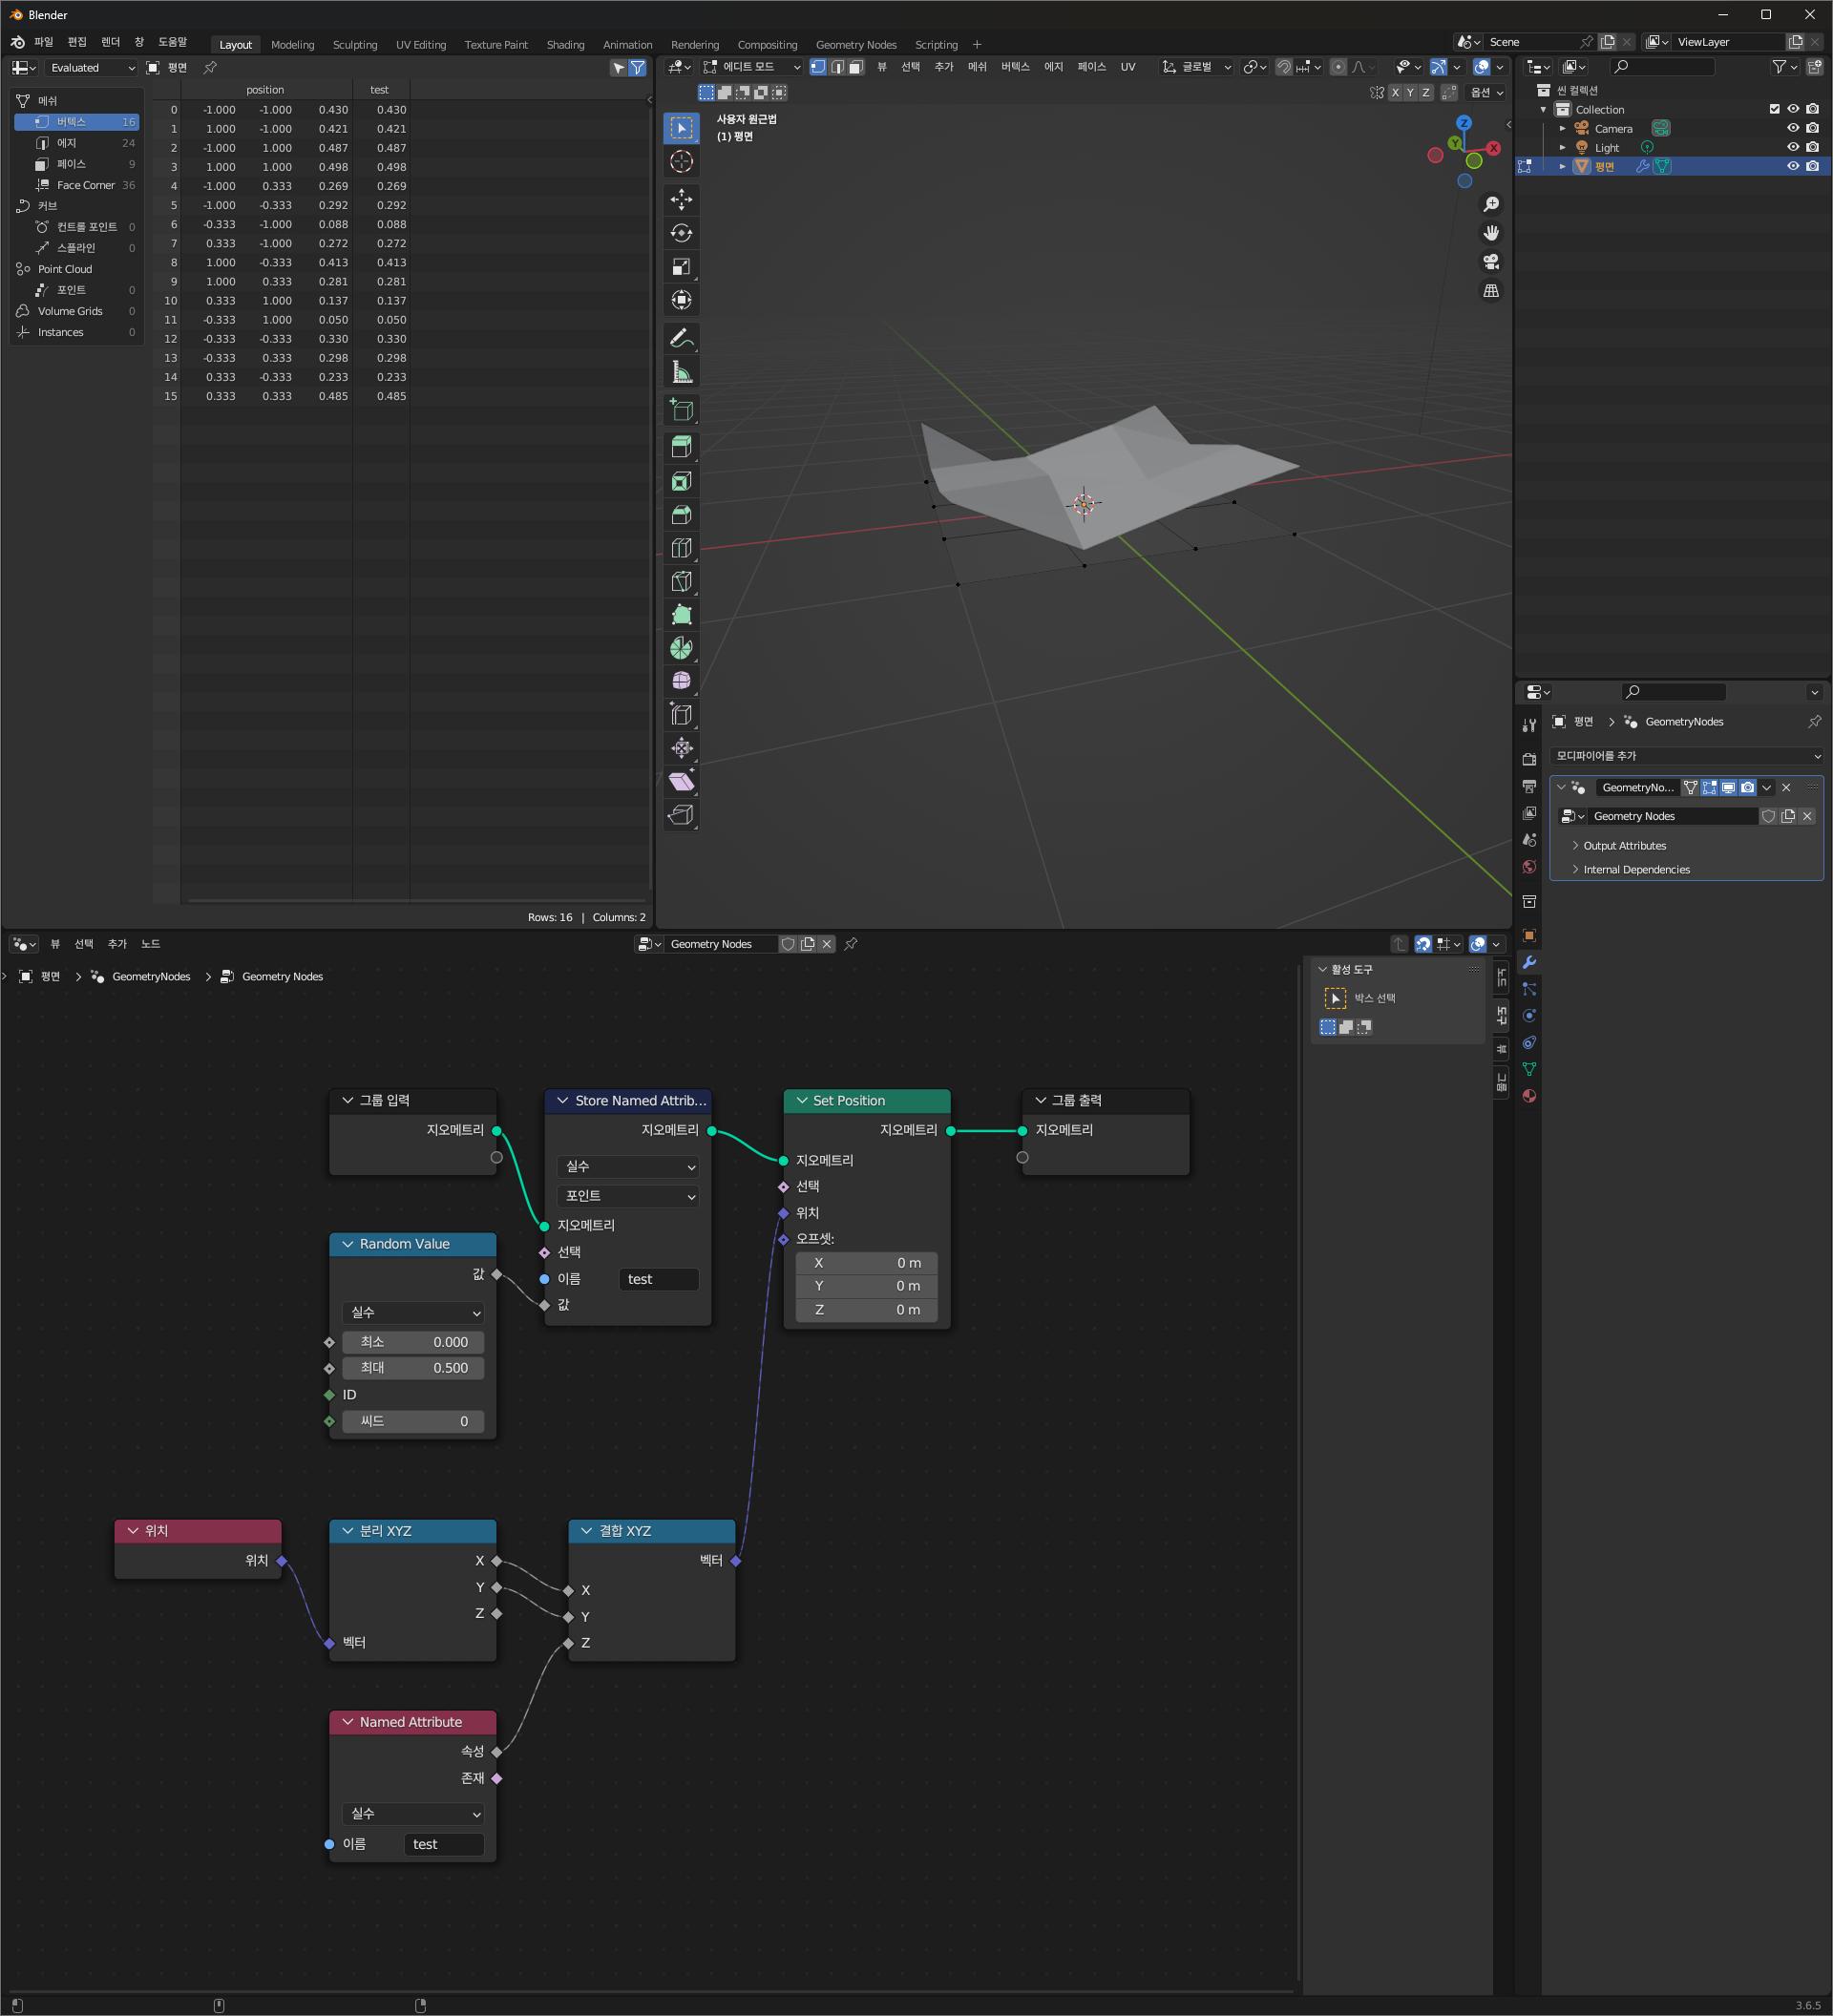
Task: Uncheck the Collection exclude checkbox
Action: pos(1774,109)
